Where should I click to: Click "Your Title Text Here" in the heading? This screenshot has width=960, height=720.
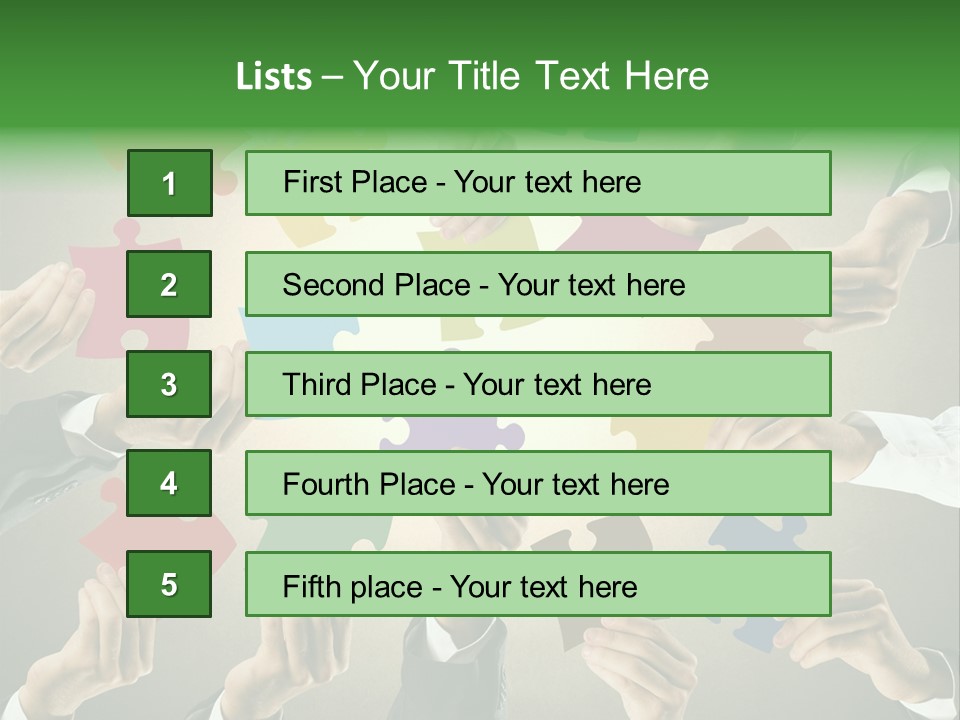click(x=531, y=77)
